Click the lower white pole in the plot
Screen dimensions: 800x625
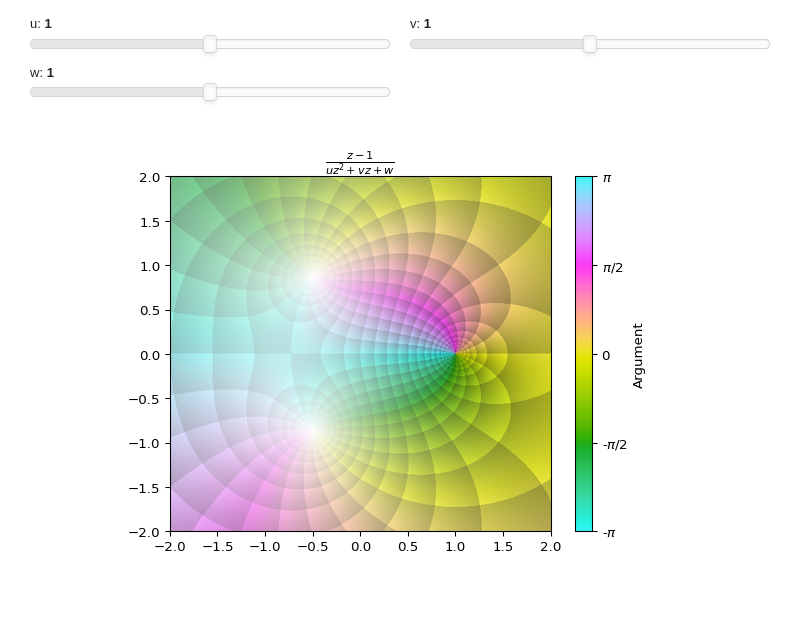[x=313, y=430]
